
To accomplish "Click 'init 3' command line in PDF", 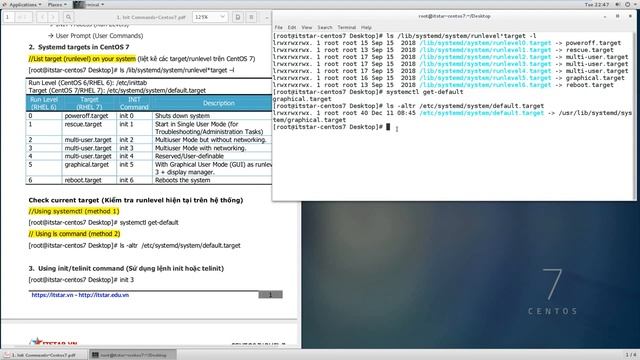I will [81, 280].
